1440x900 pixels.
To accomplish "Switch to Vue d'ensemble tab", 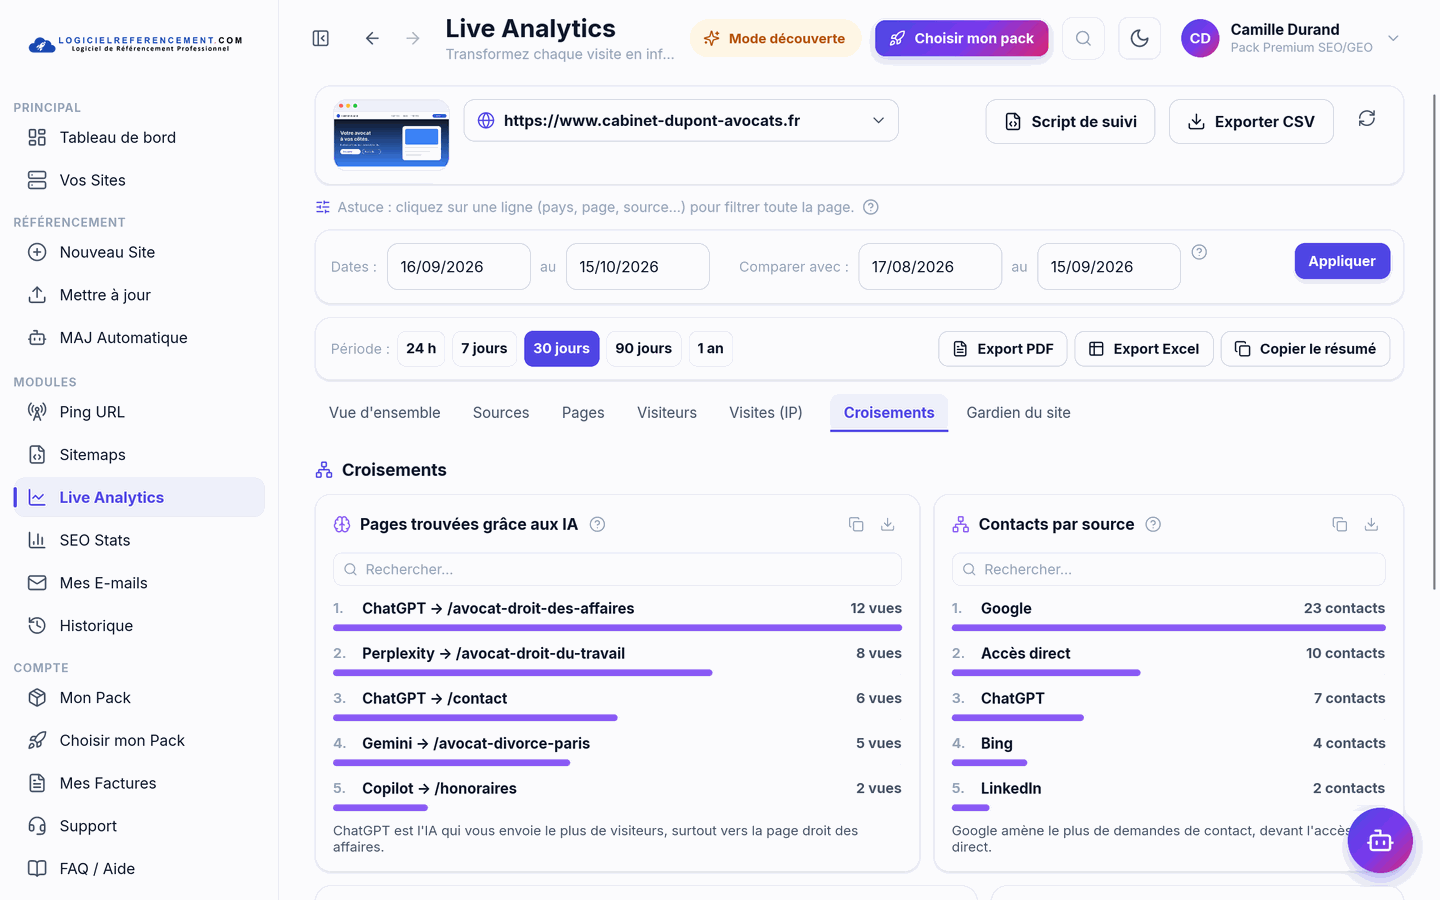I will pos(385,412).
